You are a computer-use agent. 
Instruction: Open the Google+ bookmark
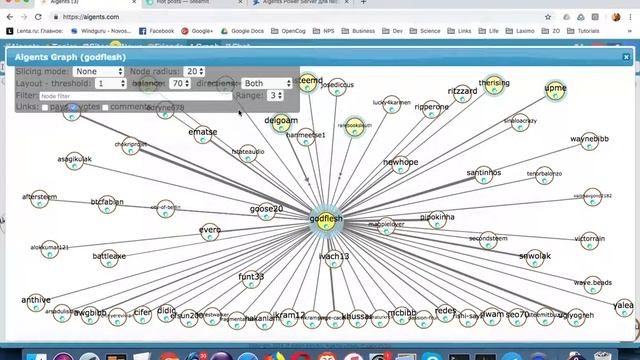click(197, 31)
